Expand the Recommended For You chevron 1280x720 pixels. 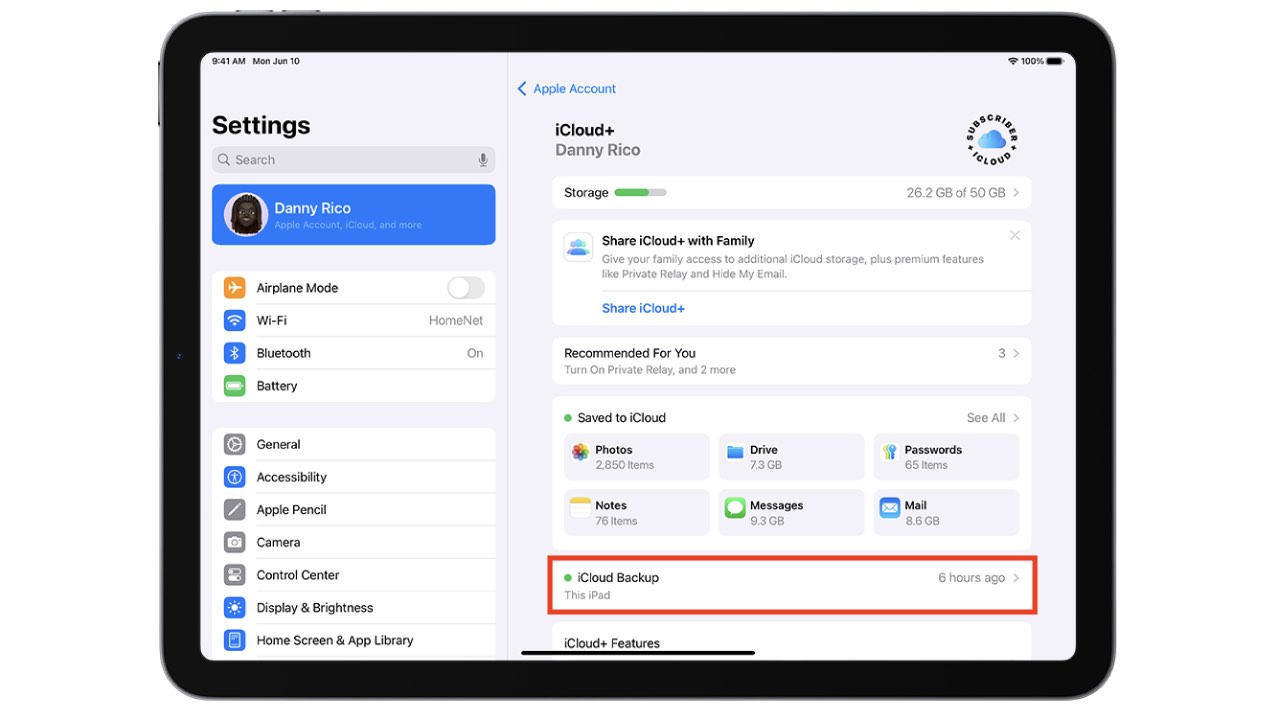pos(1016,353)
